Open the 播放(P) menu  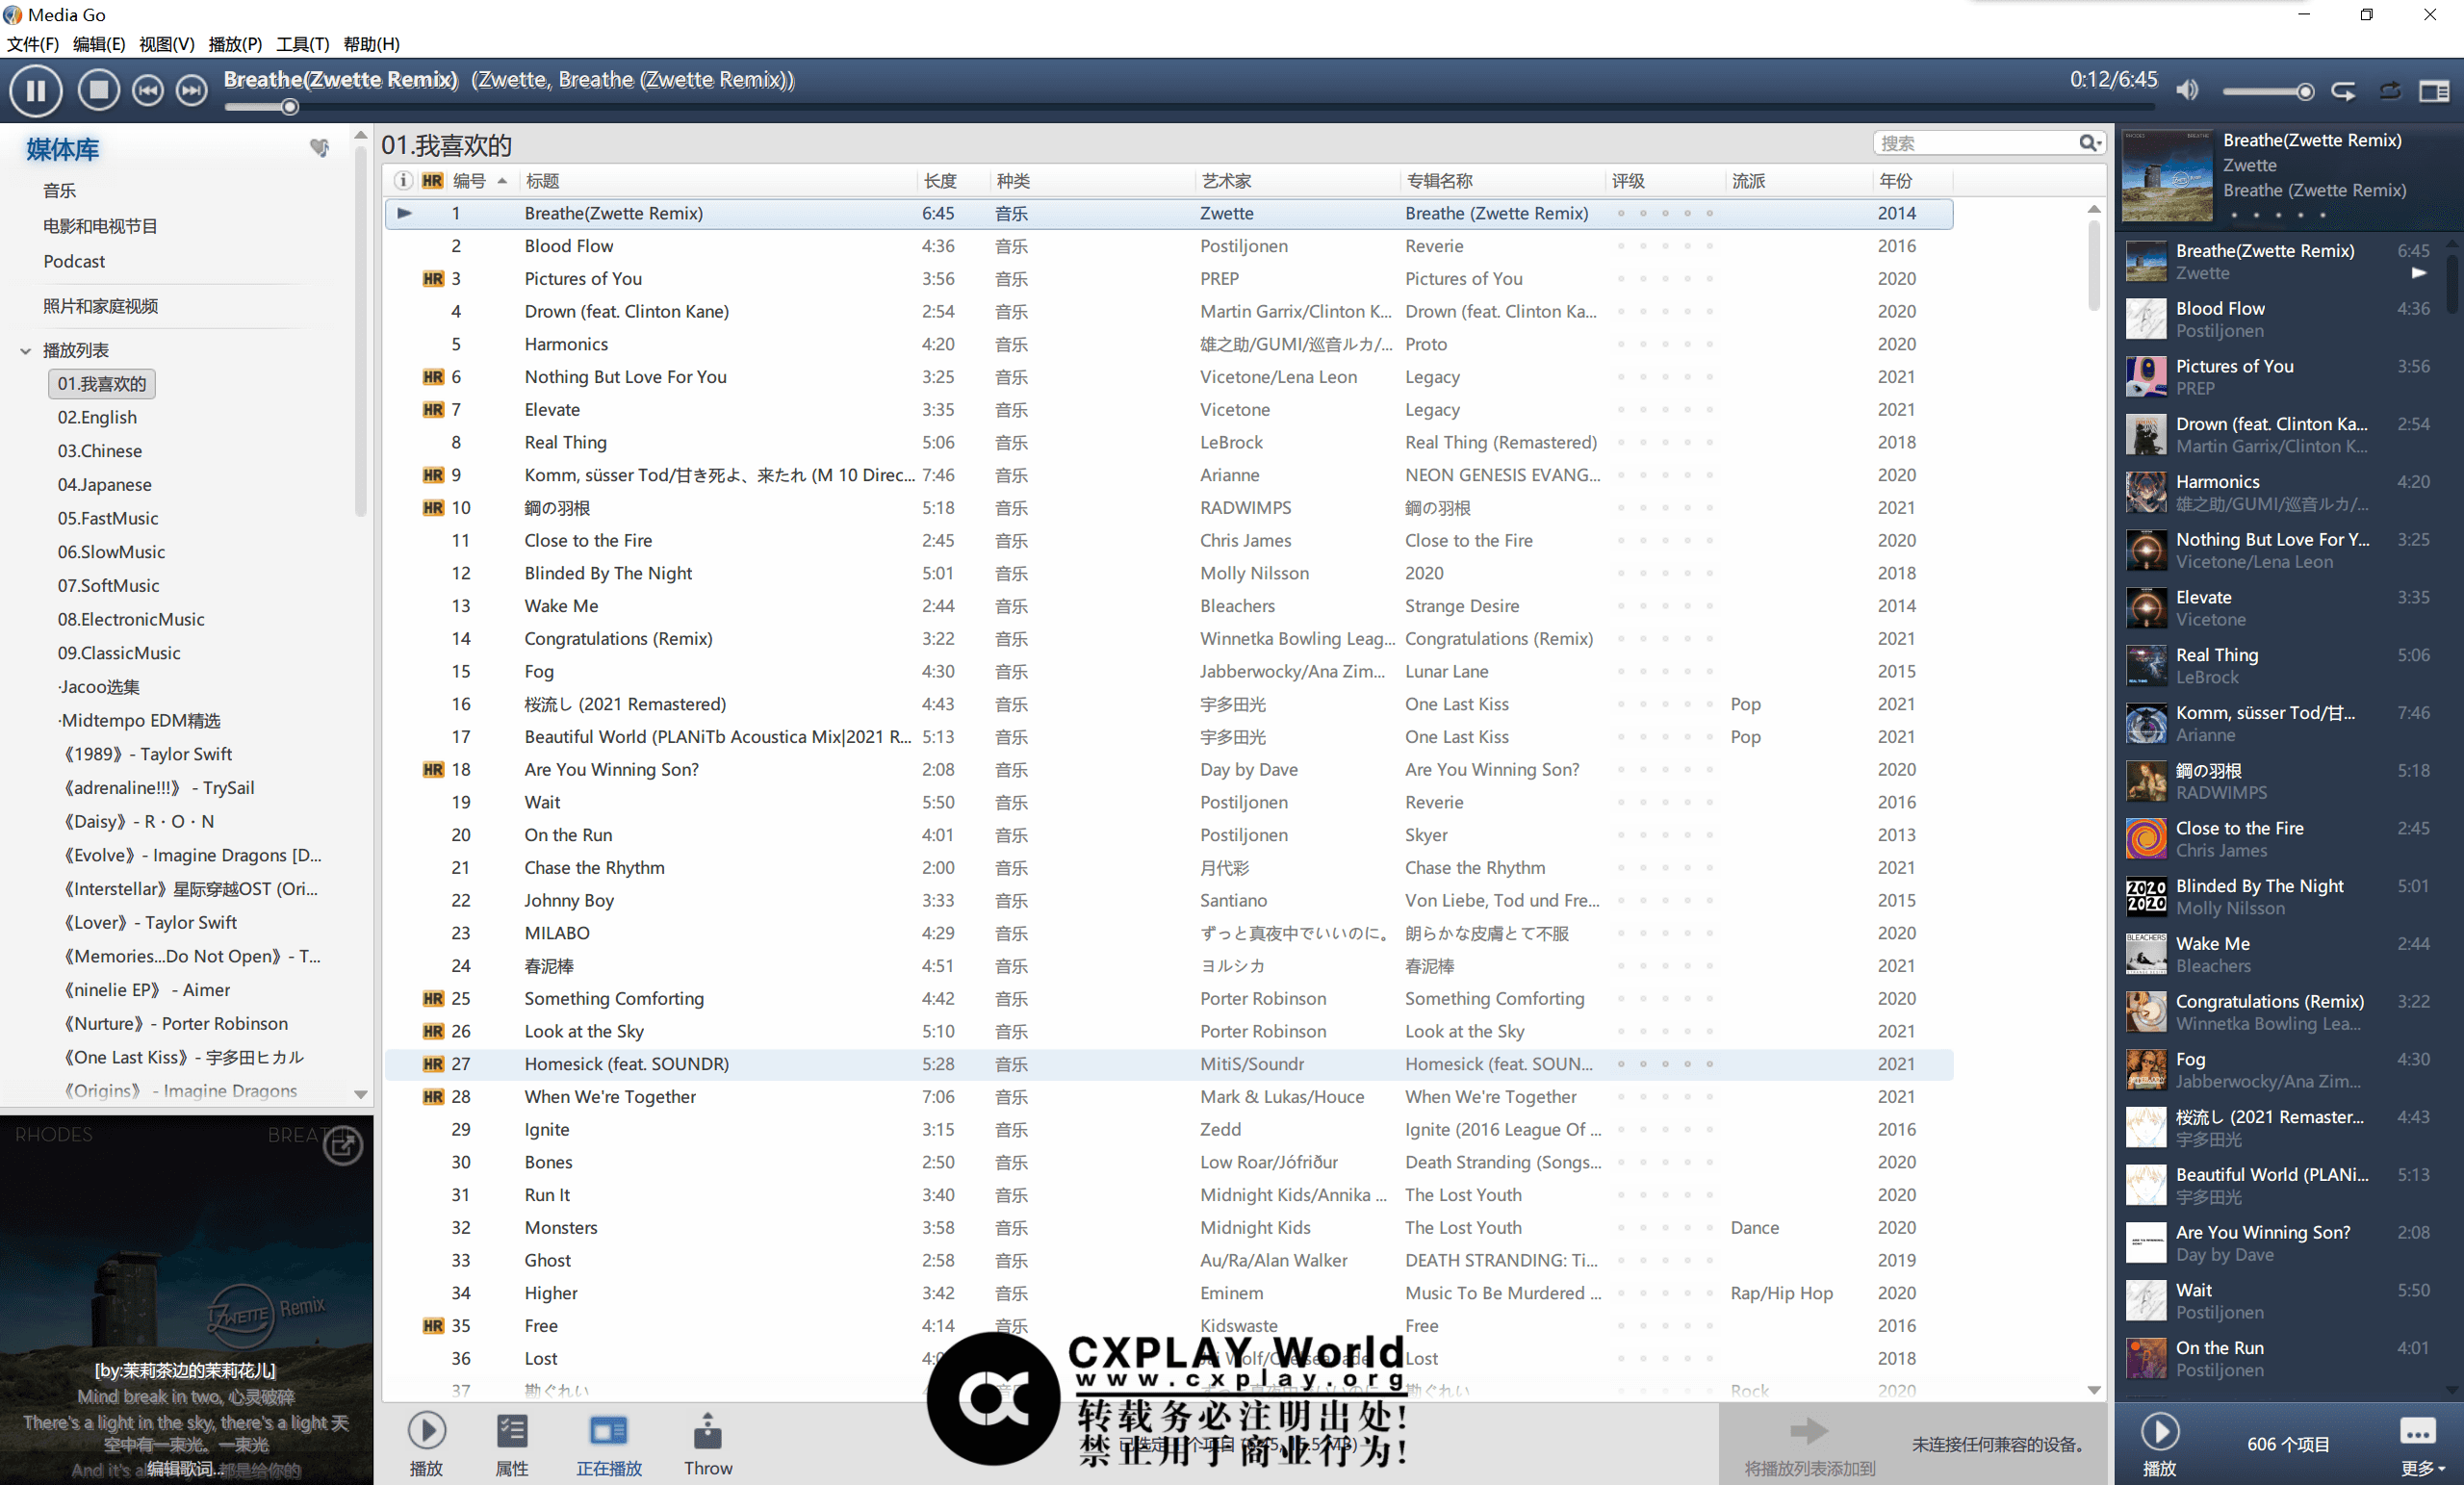pos(235,44)
